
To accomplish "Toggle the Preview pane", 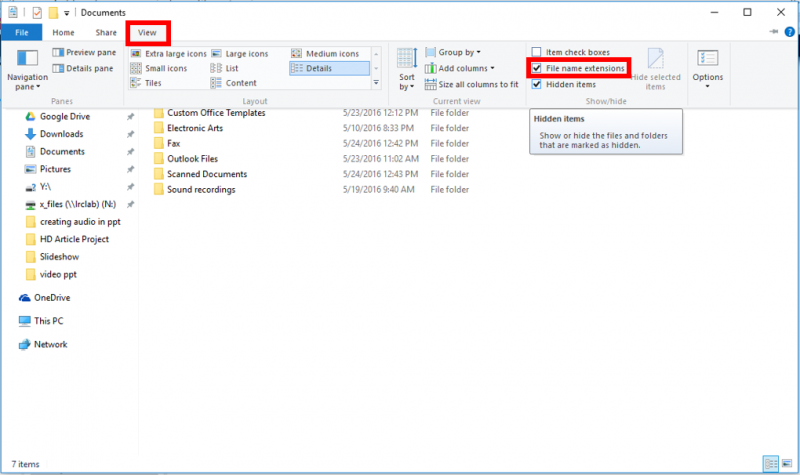I will tap(87, 52).
